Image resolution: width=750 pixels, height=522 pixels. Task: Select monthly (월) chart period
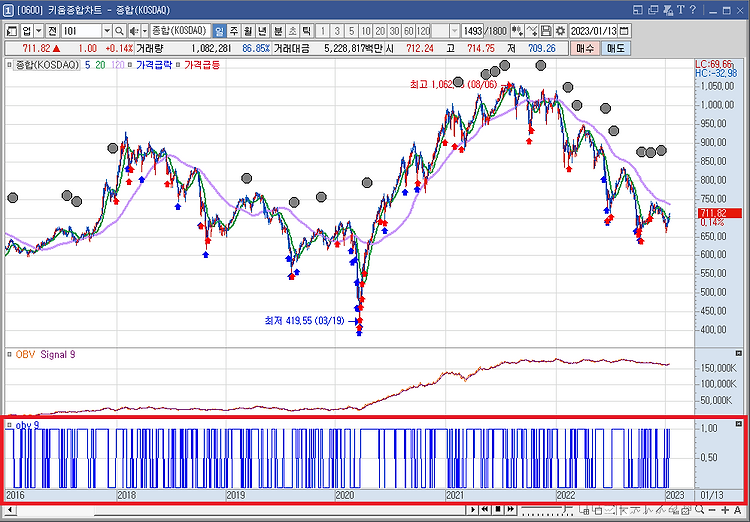click(248, 31)
